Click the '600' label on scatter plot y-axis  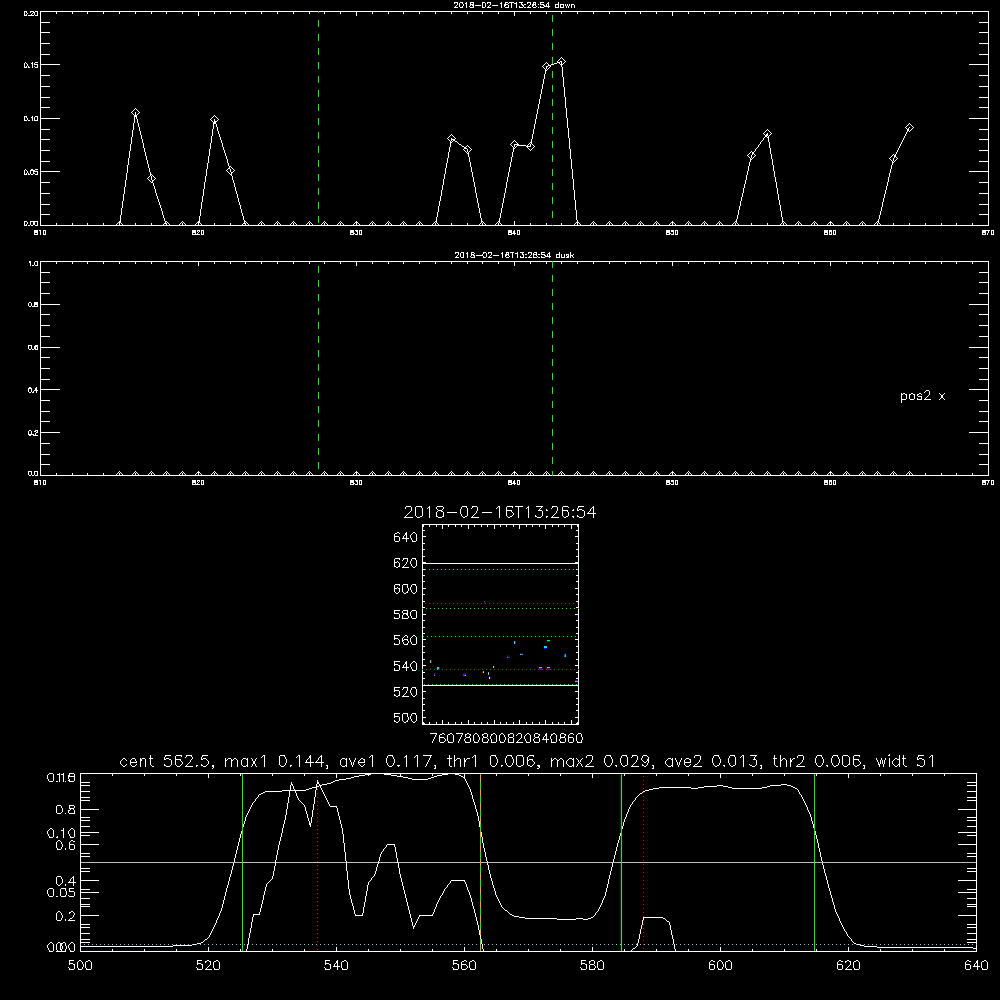pyautogui.click(x=405, y=589)
